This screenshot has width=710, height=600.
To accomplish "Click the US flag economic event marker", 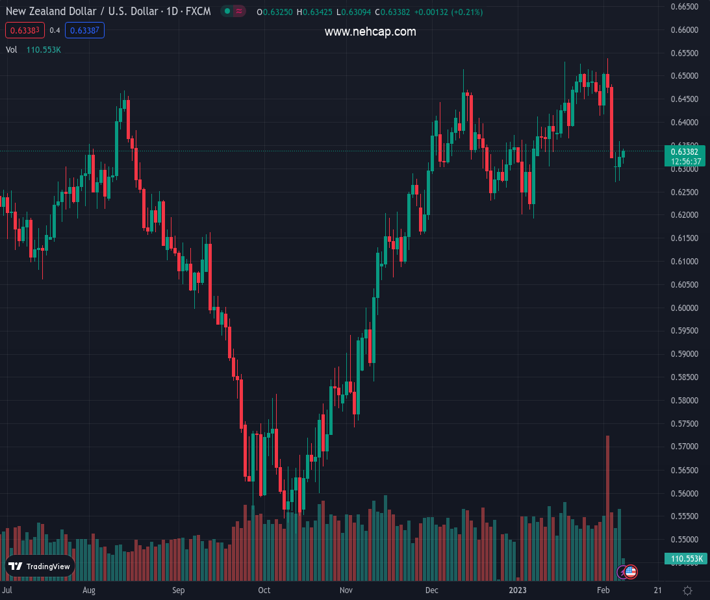I will point(631,572).
